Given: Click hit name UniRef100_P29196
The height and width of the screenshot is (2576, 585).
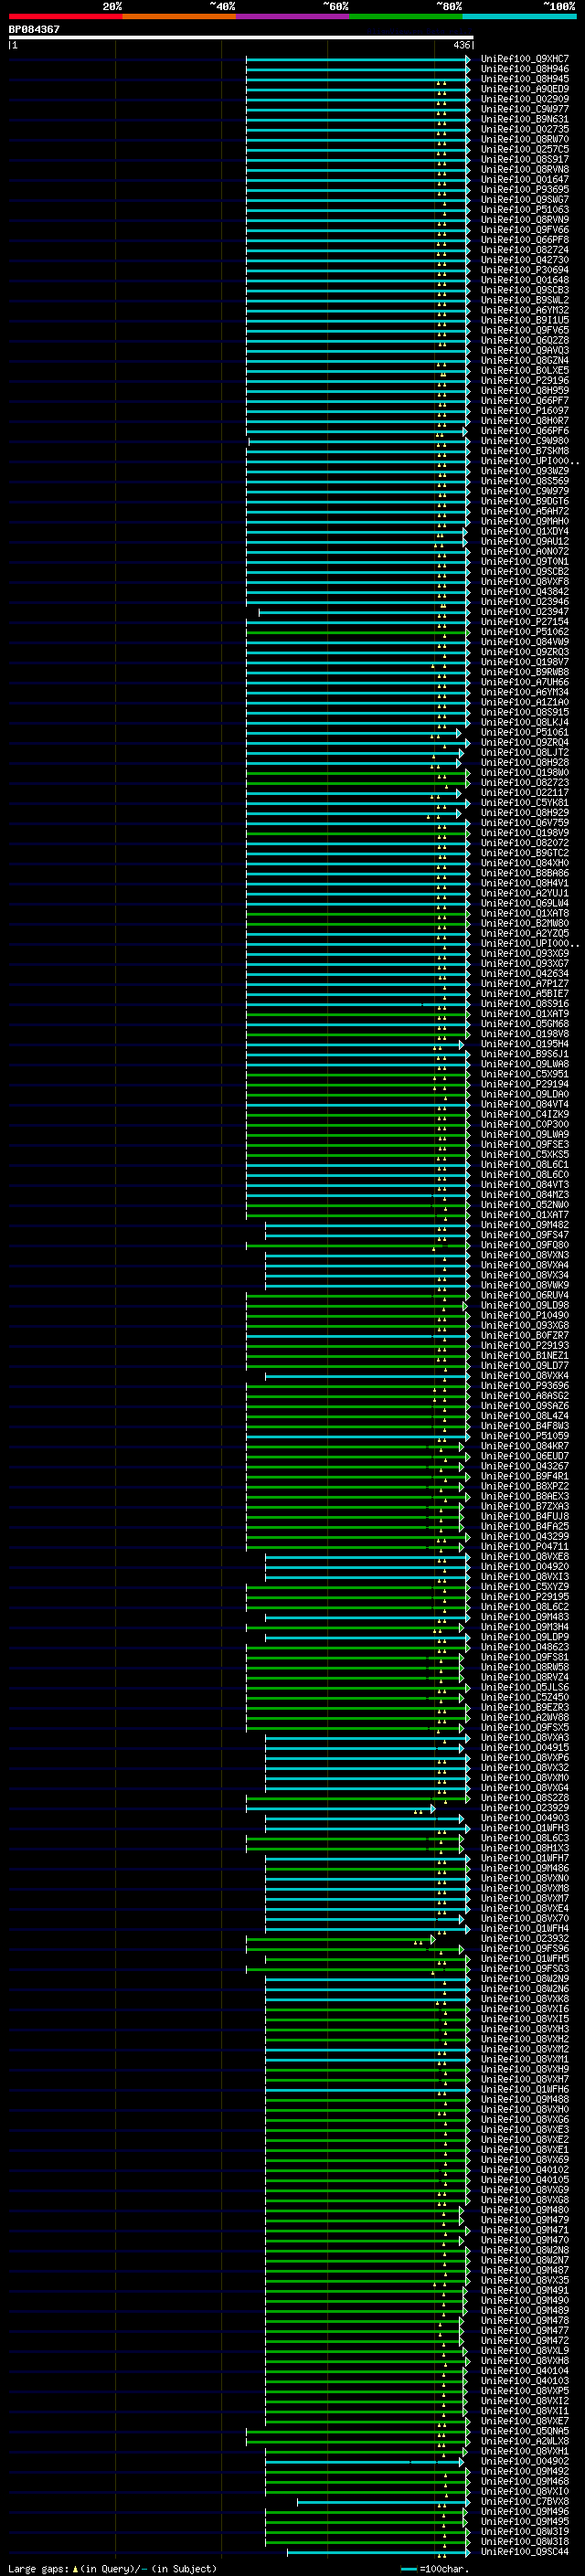Looking at the screenshot, I should [x=525, y=380].
